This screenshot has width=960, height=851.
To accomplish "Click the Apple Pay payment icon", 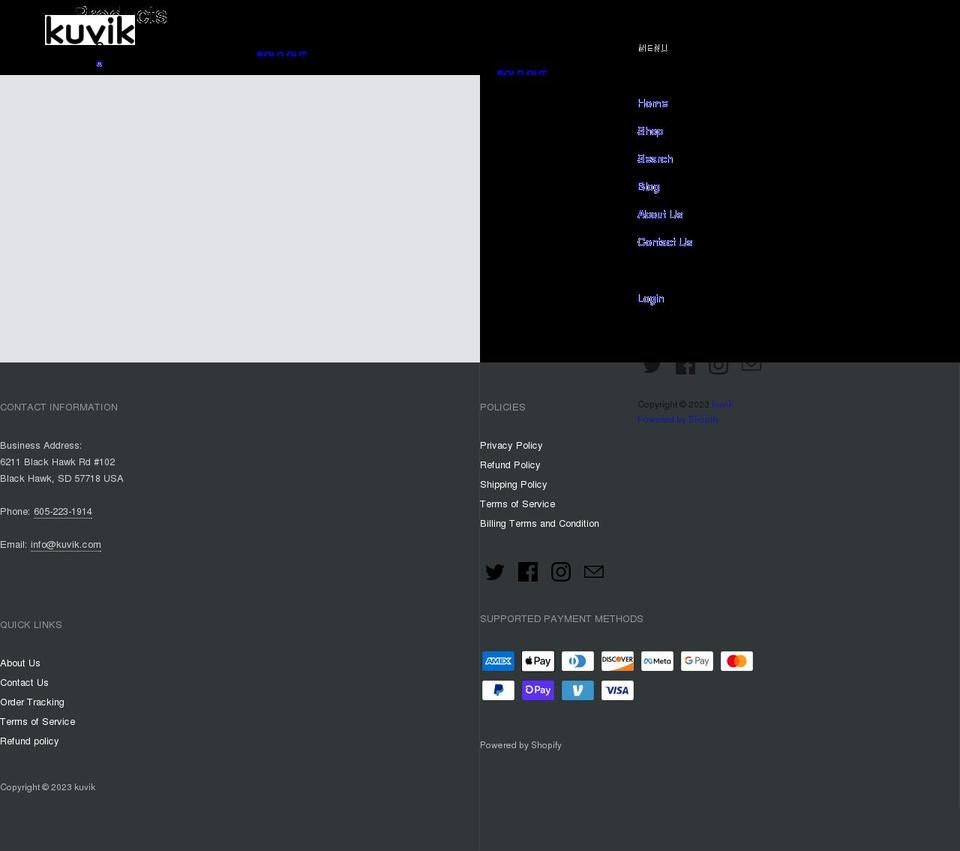I will (538, 661).
